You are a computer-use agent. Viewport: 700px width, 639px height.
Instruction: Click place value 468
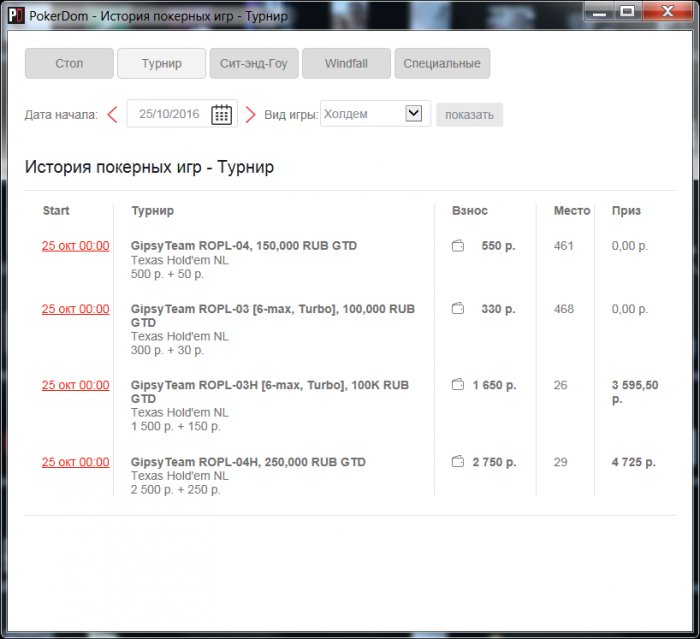(563, 309)
